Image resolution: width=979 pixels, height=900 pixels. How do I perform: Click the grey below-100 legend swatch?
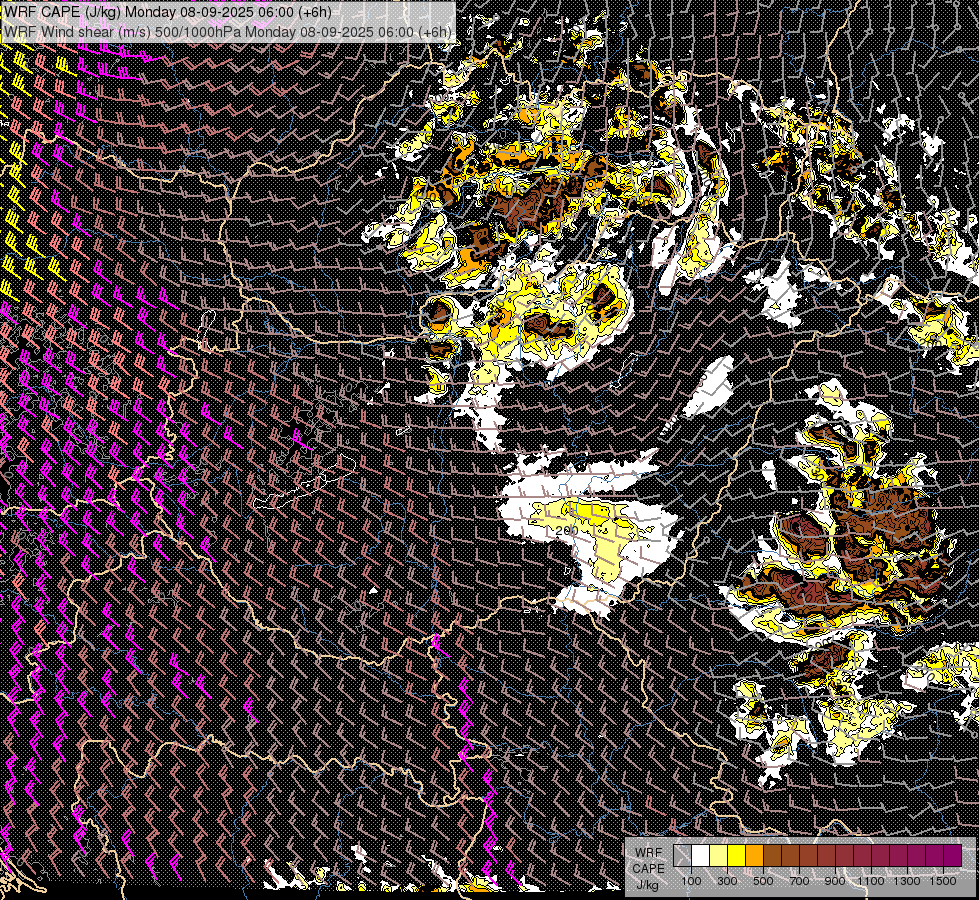tap(682, 856)
